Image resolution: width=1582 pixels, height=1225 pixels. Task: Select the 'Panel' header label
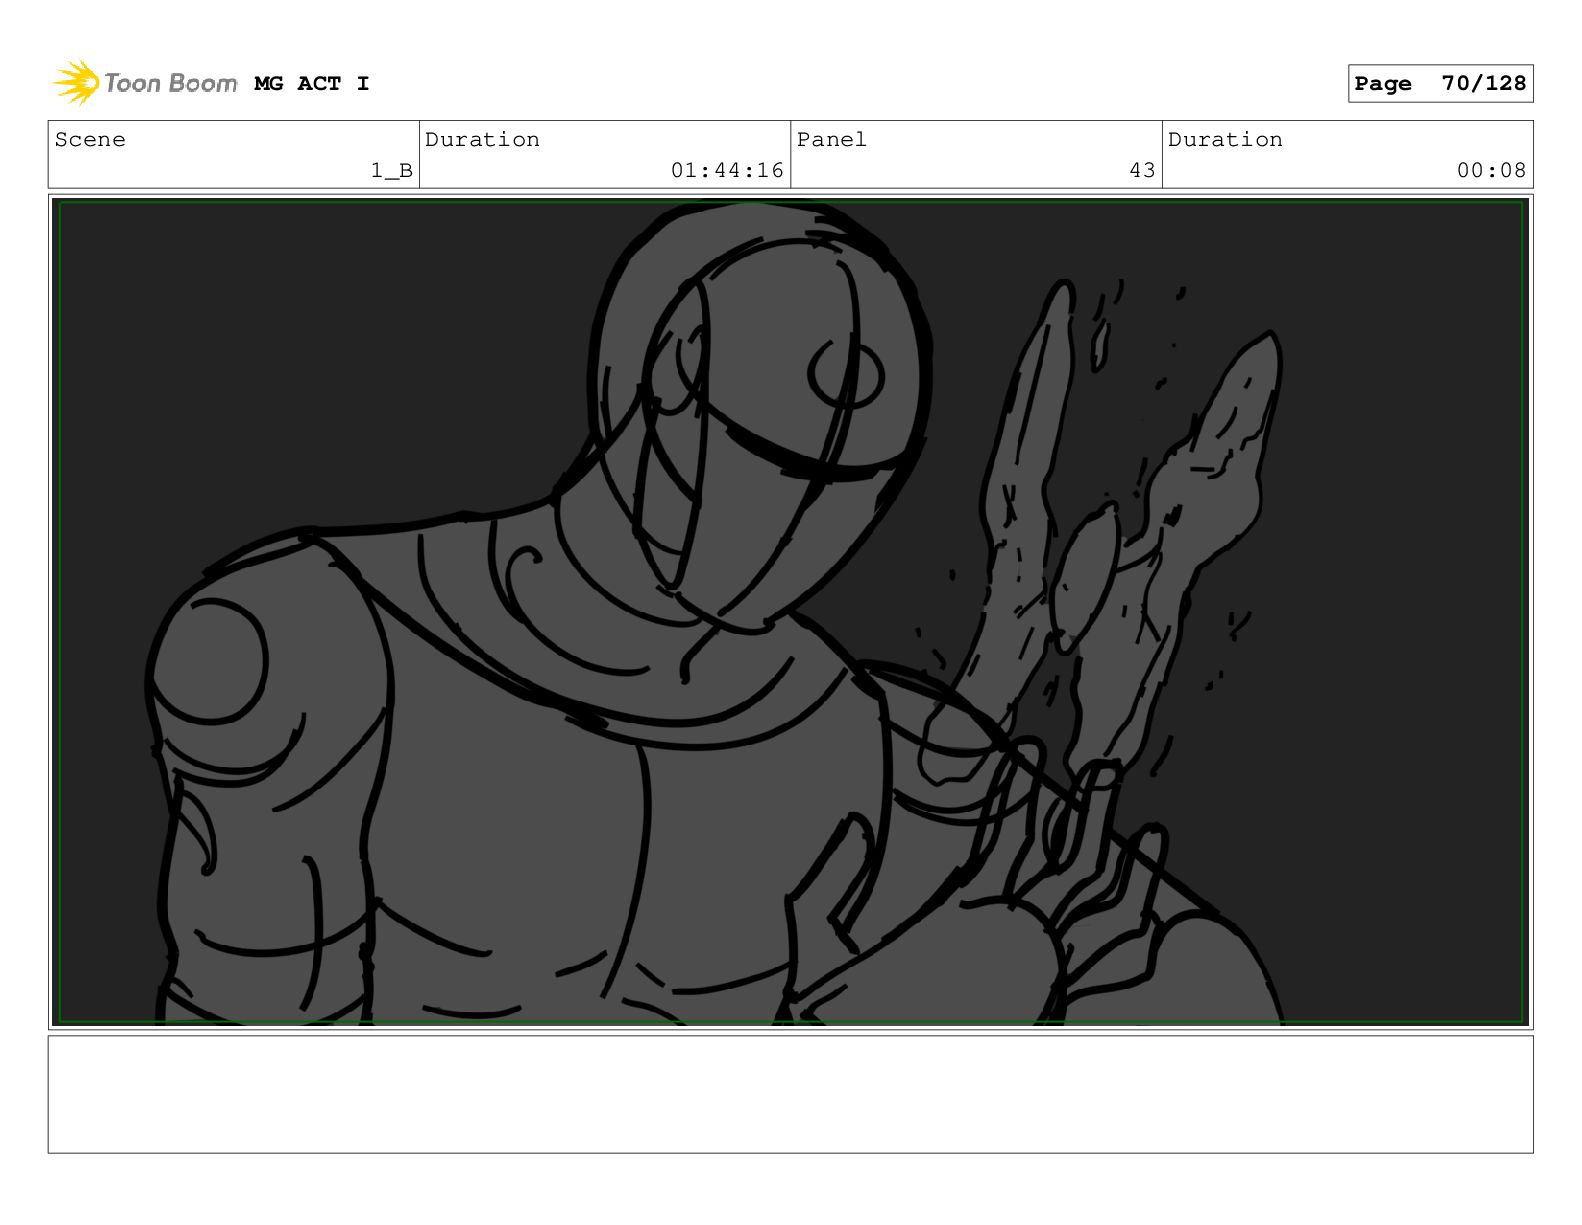(x=832, y=140)
